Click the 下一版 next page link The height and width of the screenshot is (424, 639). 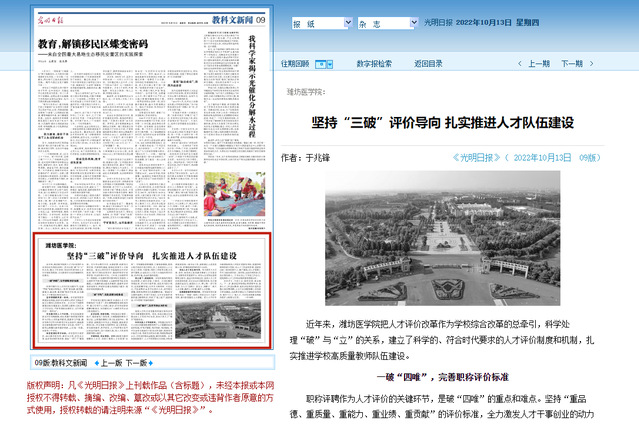137,362
